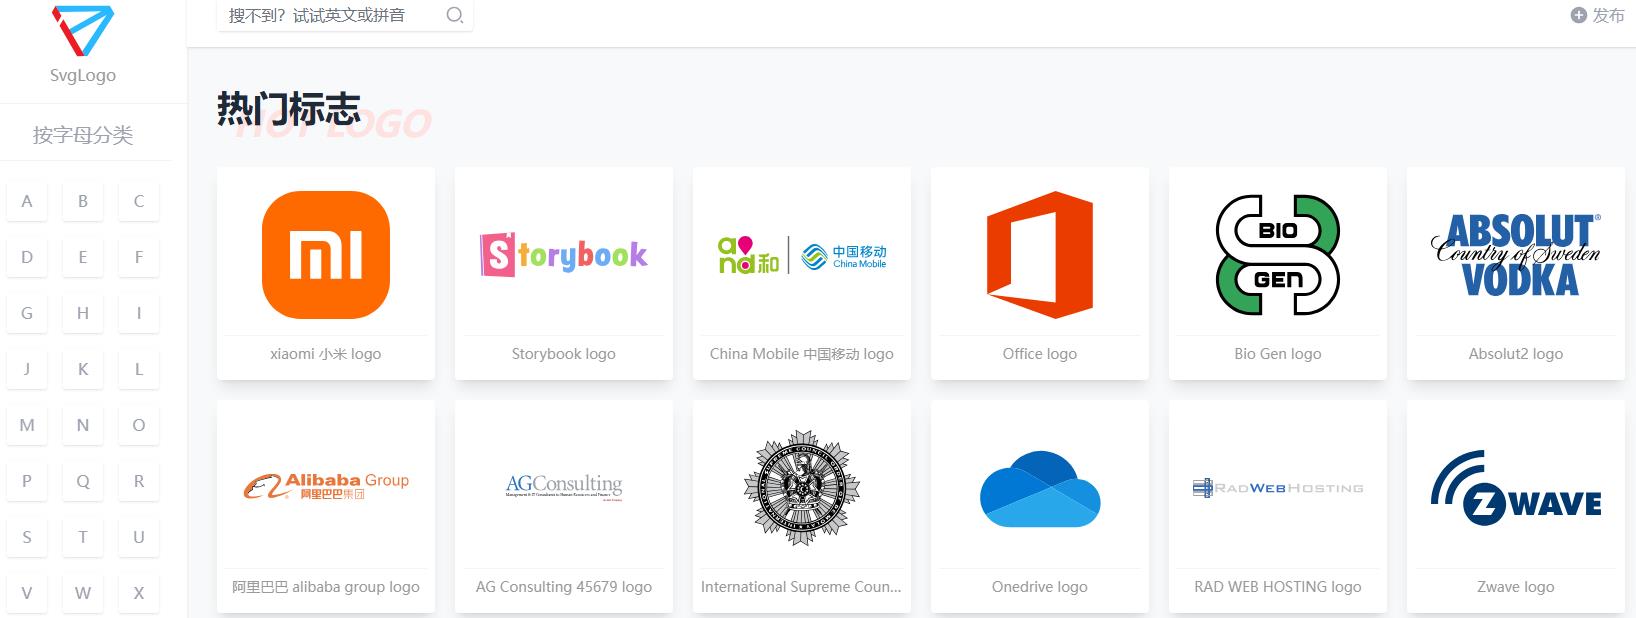
Task: Click the 'Onedrive logo' caption
Action: (1040, 587)
